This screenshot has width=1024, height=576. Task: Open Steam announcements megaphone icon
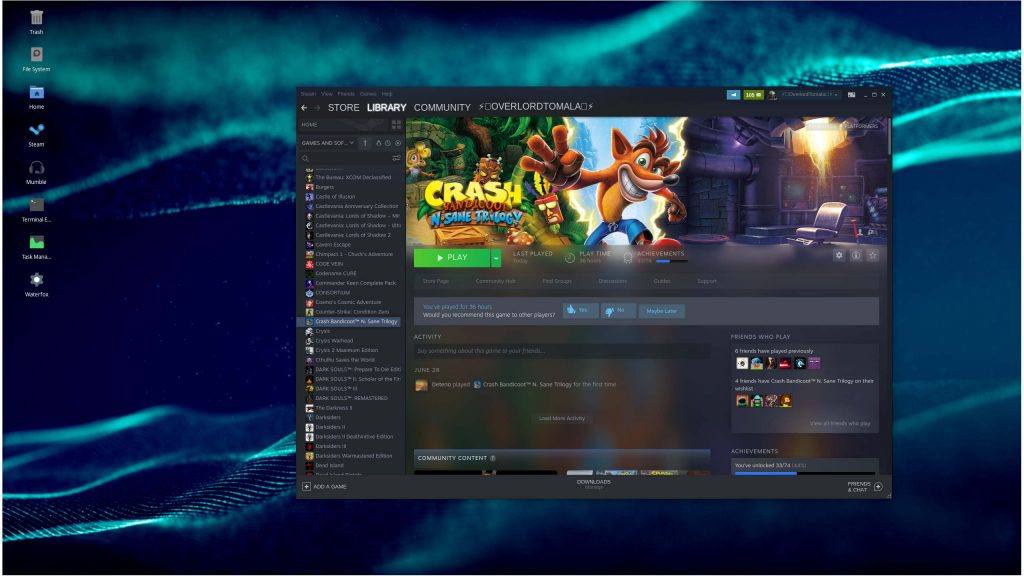pos(733,94)
